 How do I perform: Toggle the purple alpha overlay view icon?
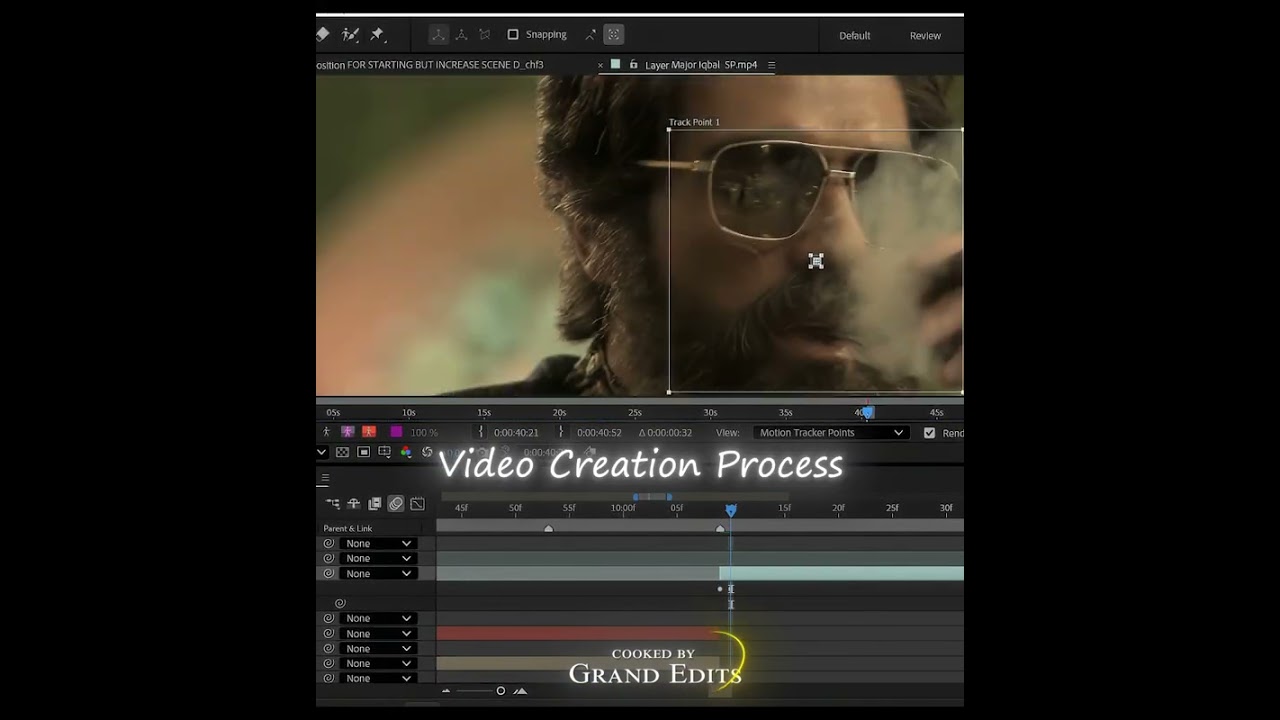pyautogui.click(x=347, y=432)
